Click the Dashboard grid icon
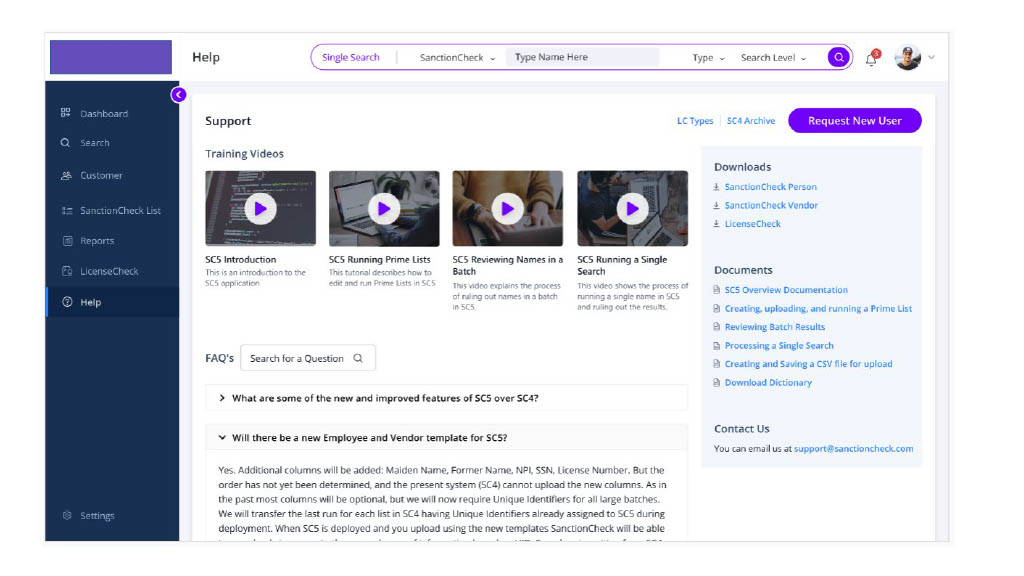1024x576 pixels. coord(65,113)
